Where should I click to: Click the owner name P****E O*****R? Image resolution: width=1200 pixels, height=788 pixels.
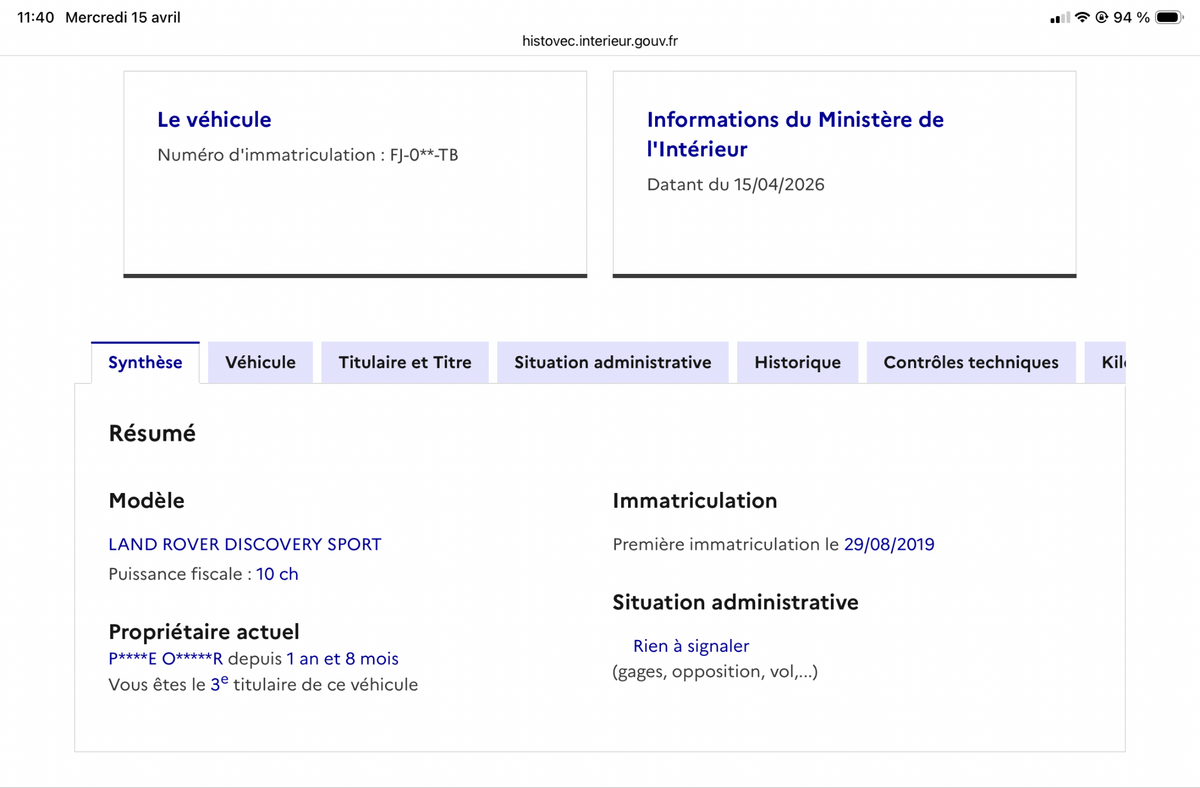click(x=166, y=659)
